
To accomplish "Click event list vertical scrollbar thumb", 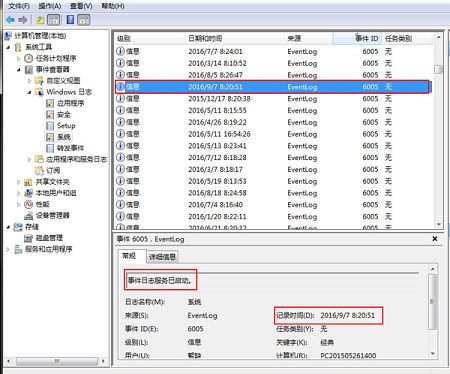I will 438,70.
